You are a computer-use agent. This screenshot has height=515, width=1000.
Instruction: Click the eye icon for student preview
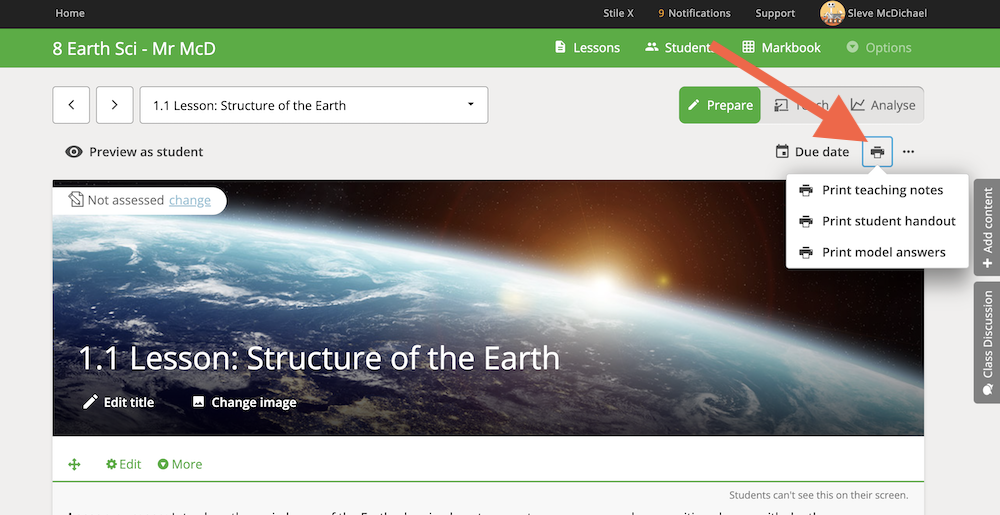click(74, 152)
